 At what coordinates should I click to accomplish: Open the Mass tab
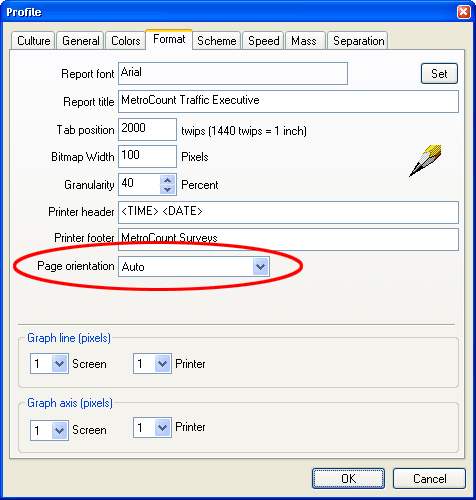coord(304,41)
